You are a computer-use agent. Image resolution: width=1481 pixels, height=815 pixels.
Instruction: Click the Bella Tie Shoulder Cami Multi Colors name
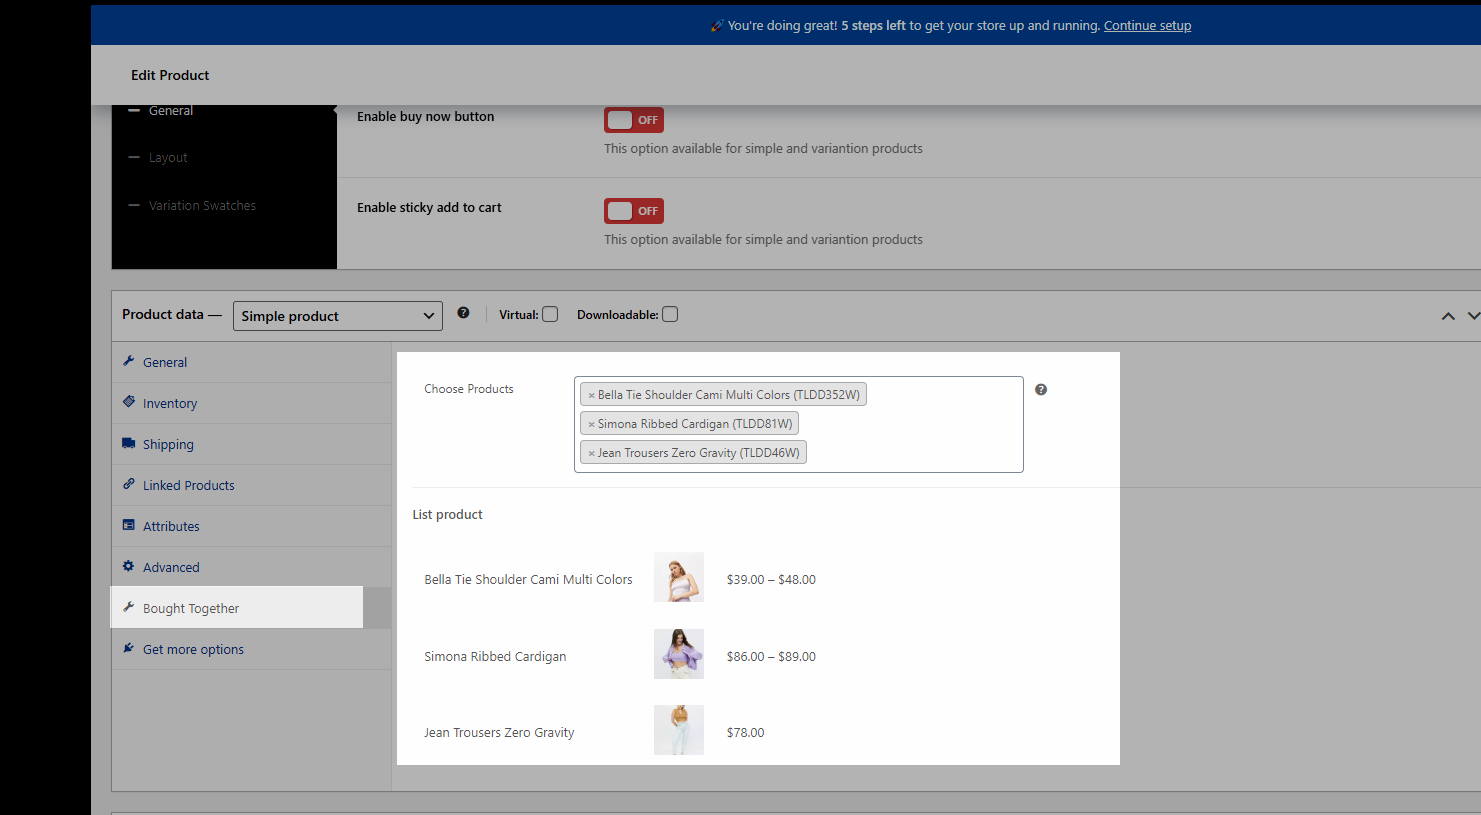(528, 579)
